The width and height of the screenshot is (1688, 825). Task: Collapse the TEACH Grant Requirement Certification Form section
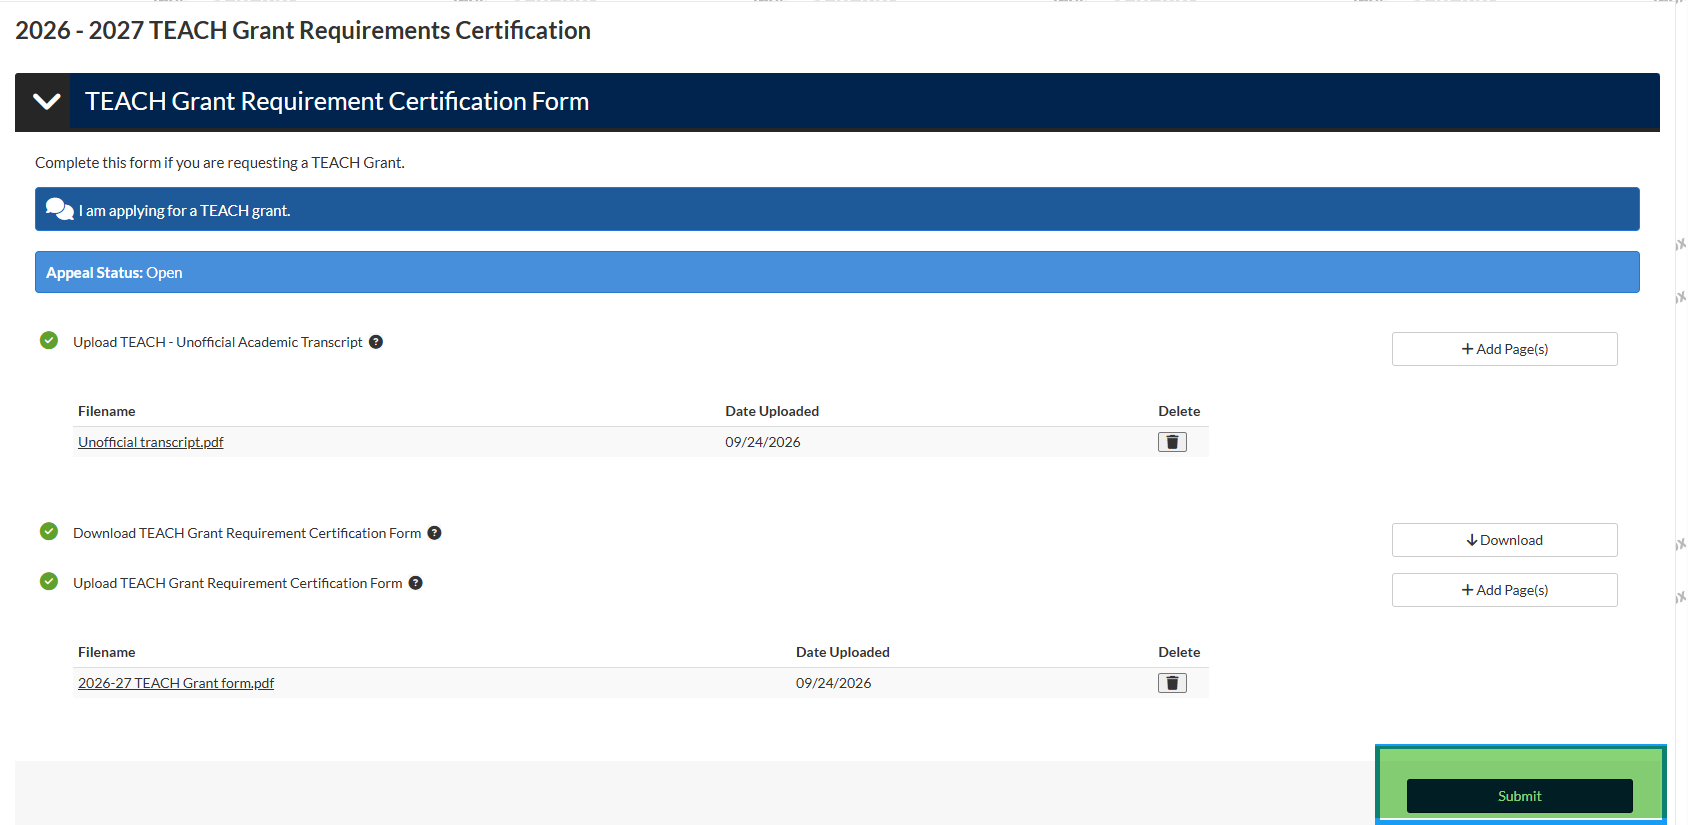(x=46, y=101)
